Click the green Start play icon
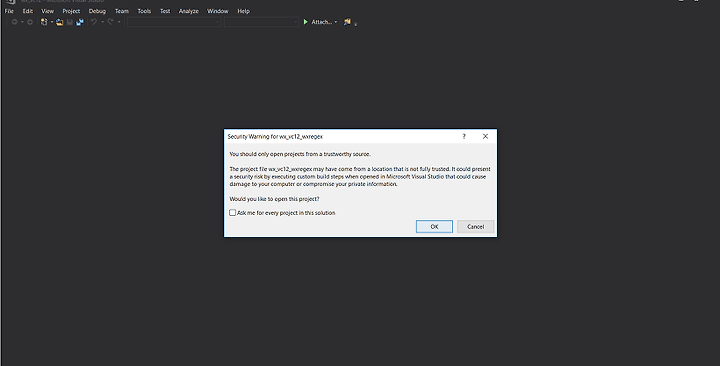Screen dimensions: 720x366 [x=305, y=22]
